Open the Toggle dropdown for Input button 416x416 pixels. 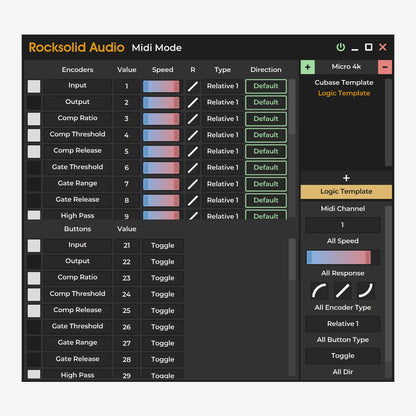pyautogui.click(x=163, y=246)
